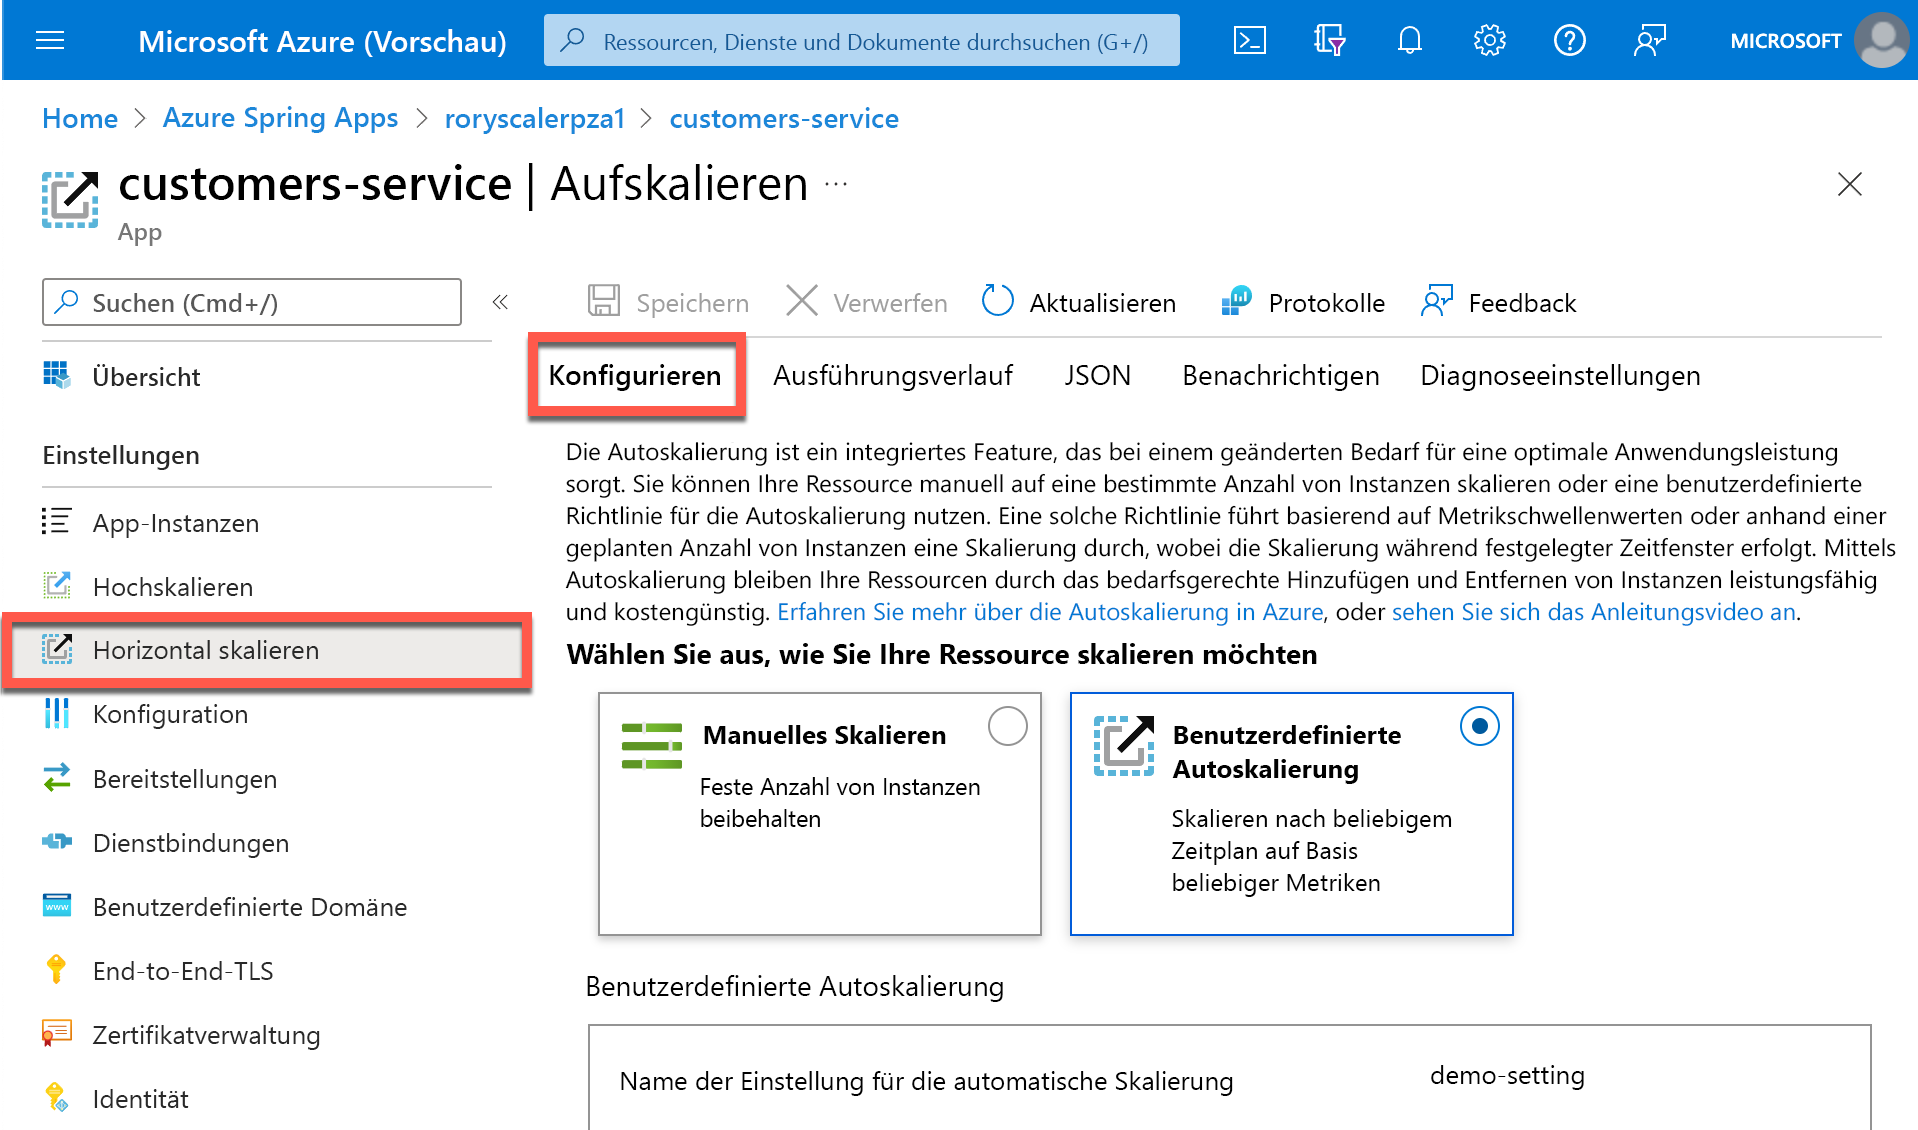Focus the global resource search box
1918x1130 pixels.
point(861,41)
